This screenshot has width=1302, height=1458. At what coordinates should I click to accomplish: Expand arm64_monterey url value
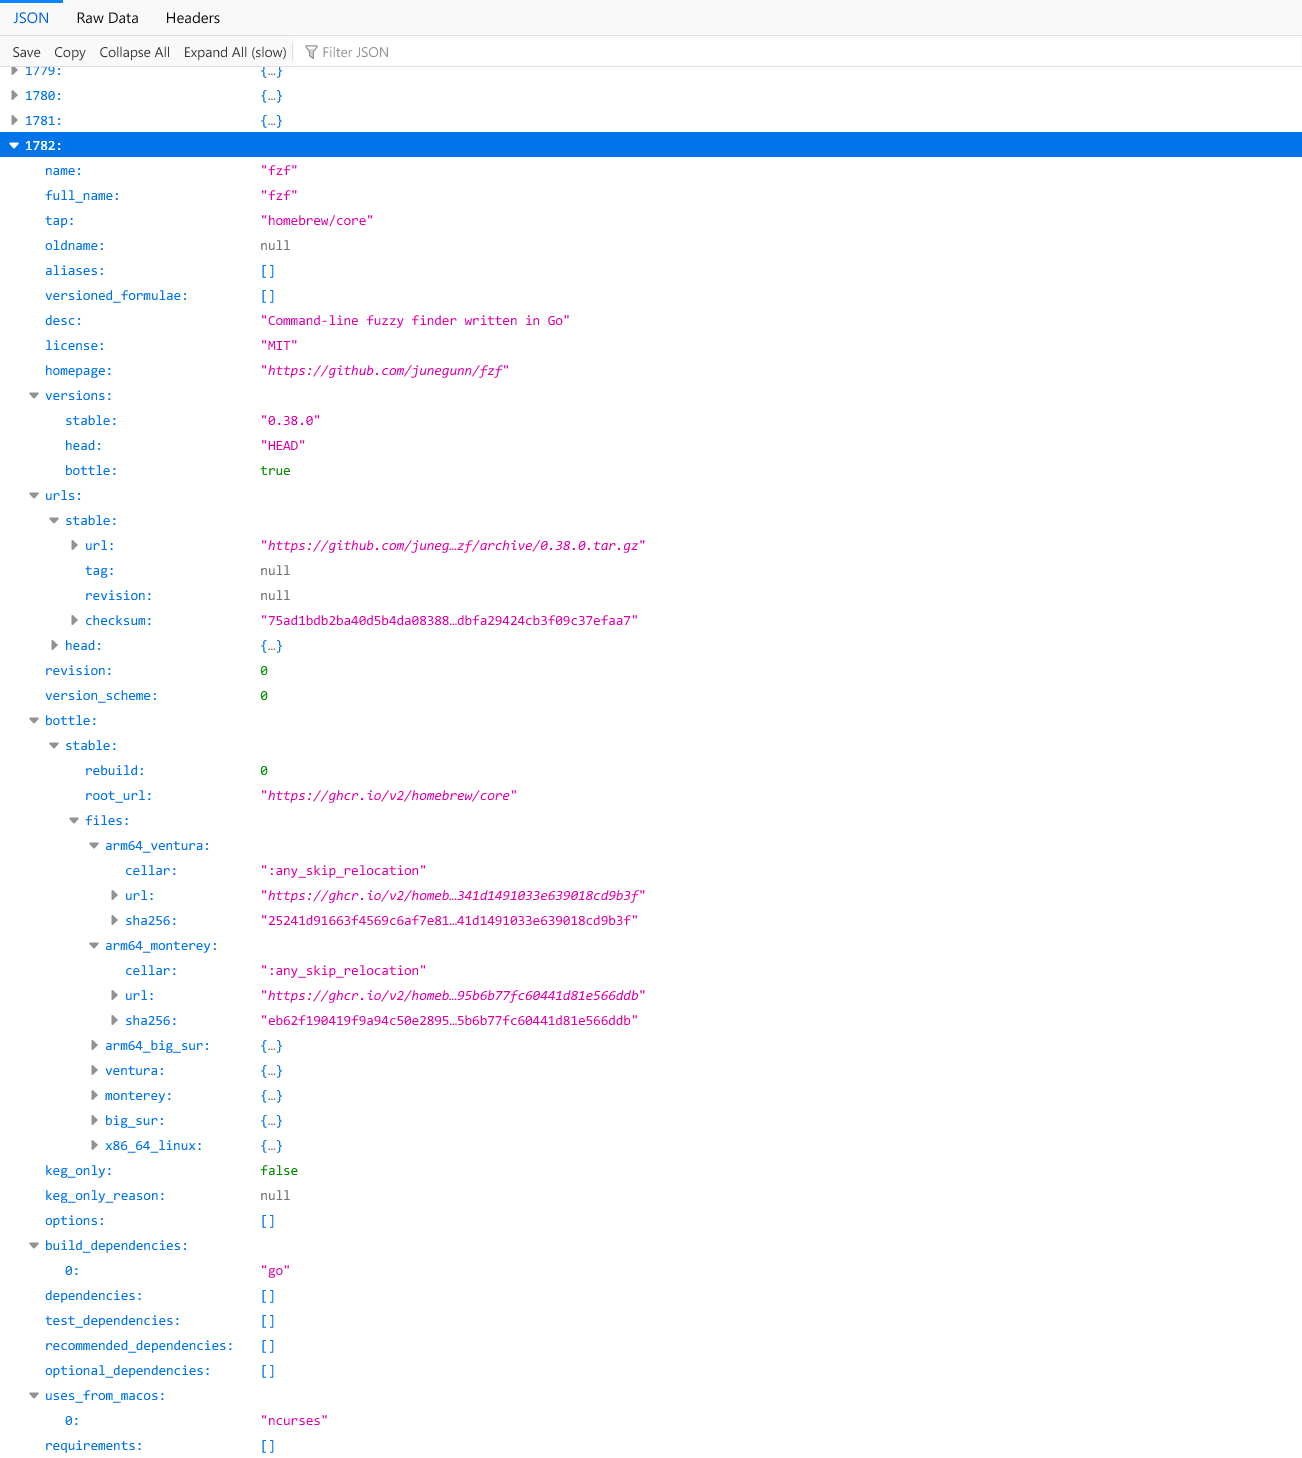coord(114,995)
